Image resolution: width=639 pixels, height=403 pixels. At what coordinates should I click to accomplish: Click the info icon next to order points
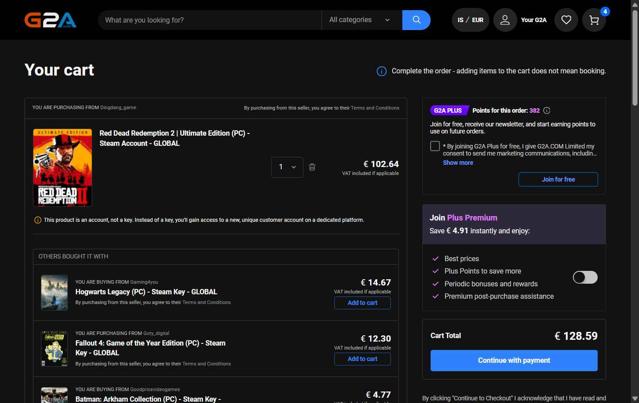click(546, 110)
